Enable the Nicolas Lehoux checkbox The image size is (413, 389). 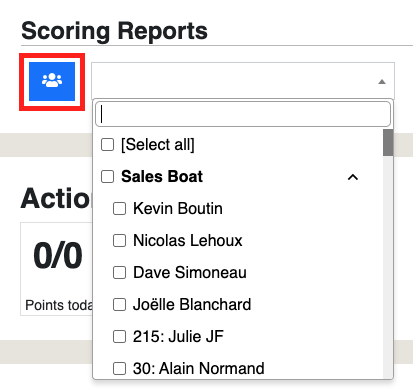119,241
